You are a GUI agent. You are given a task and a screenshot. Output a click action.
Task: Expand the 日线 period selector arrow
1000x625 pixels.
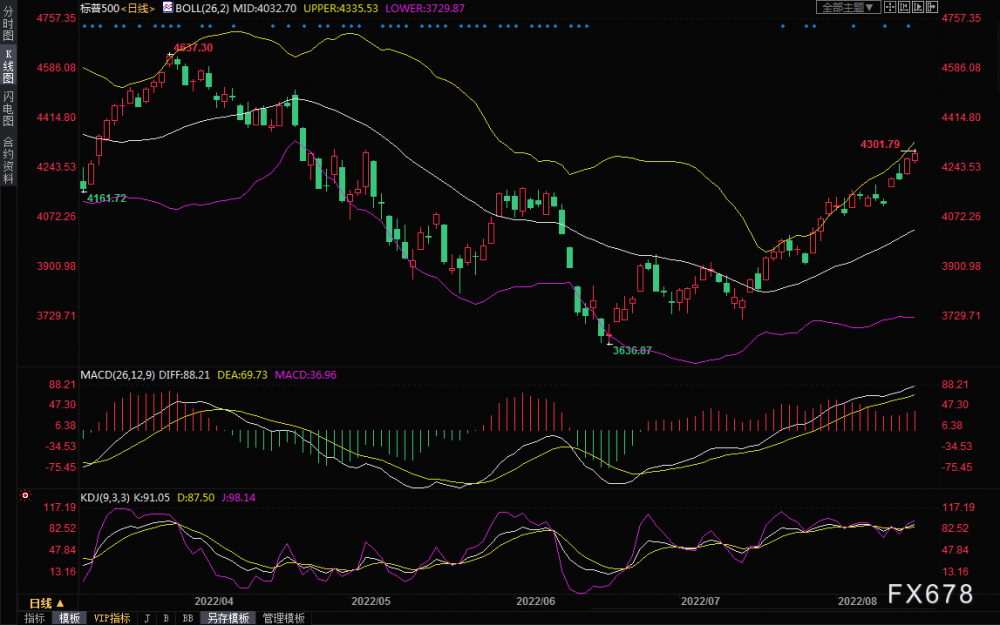[60, 603]
